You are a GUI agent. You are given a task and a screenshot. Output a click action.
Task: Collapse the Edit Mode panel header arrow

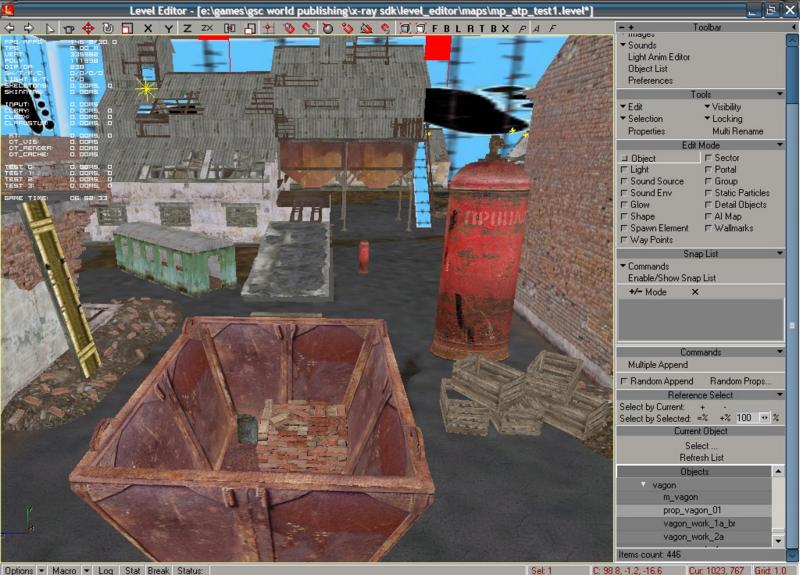780,145
